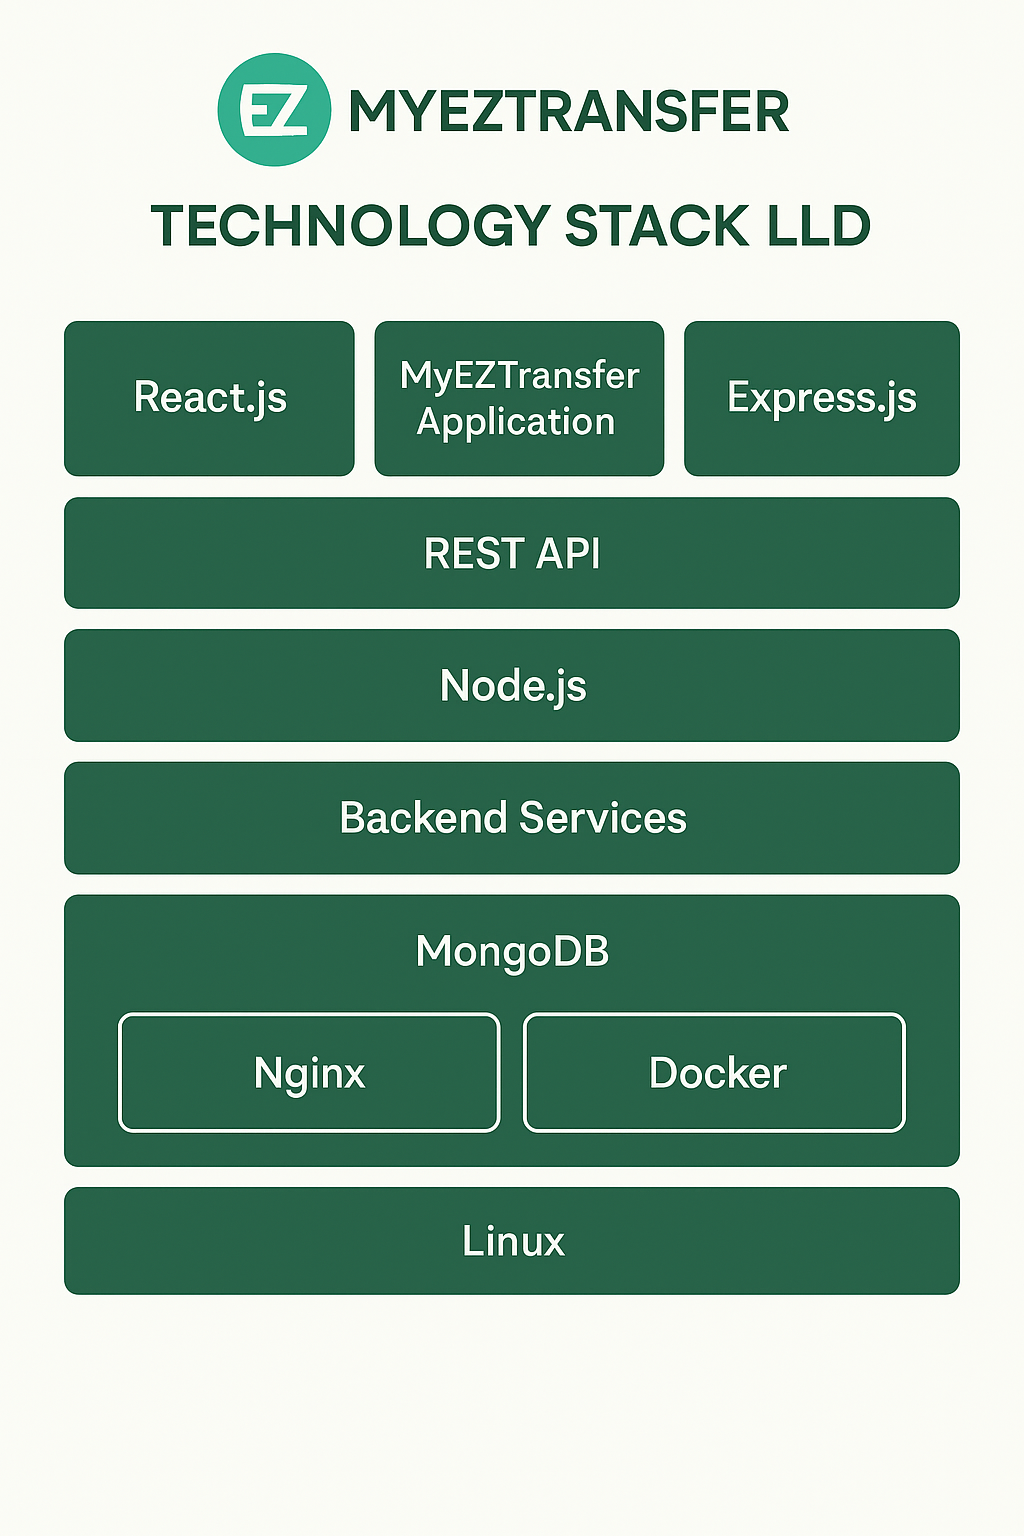This screenshot has width=1024, height=1536.
Task: Select the Express.js block
Action: pos(822,398)
